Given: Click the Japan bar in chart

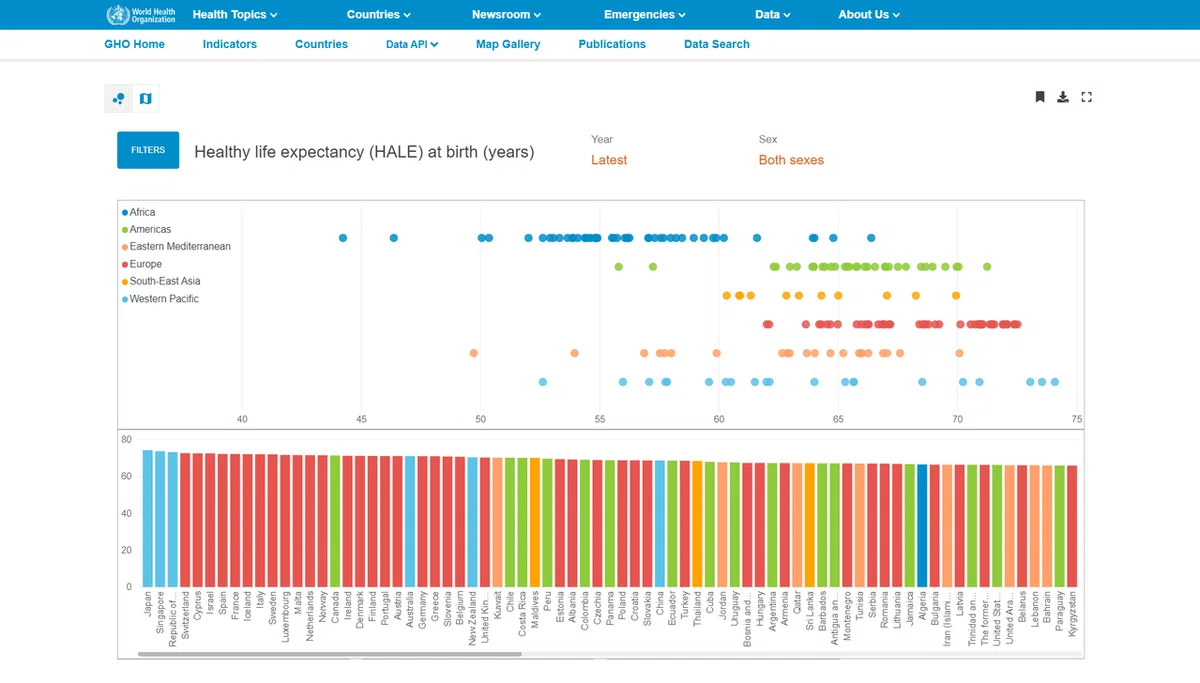Looking at the screenshot, I should [147, 518].
